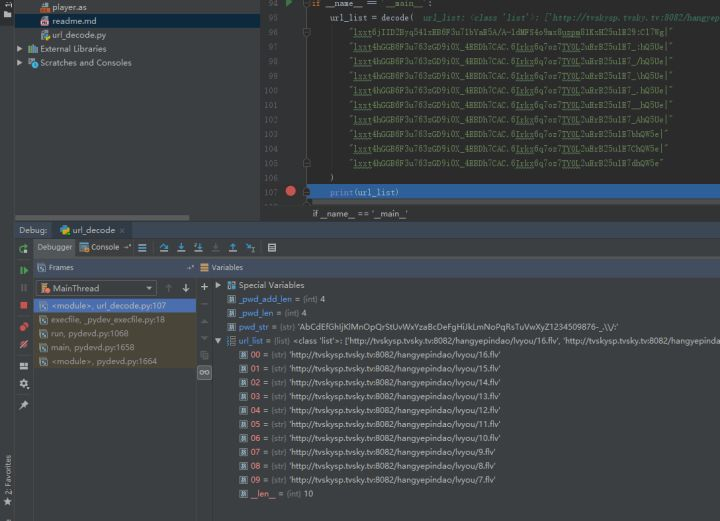Restore debugger layout icon

coord(24,366)
